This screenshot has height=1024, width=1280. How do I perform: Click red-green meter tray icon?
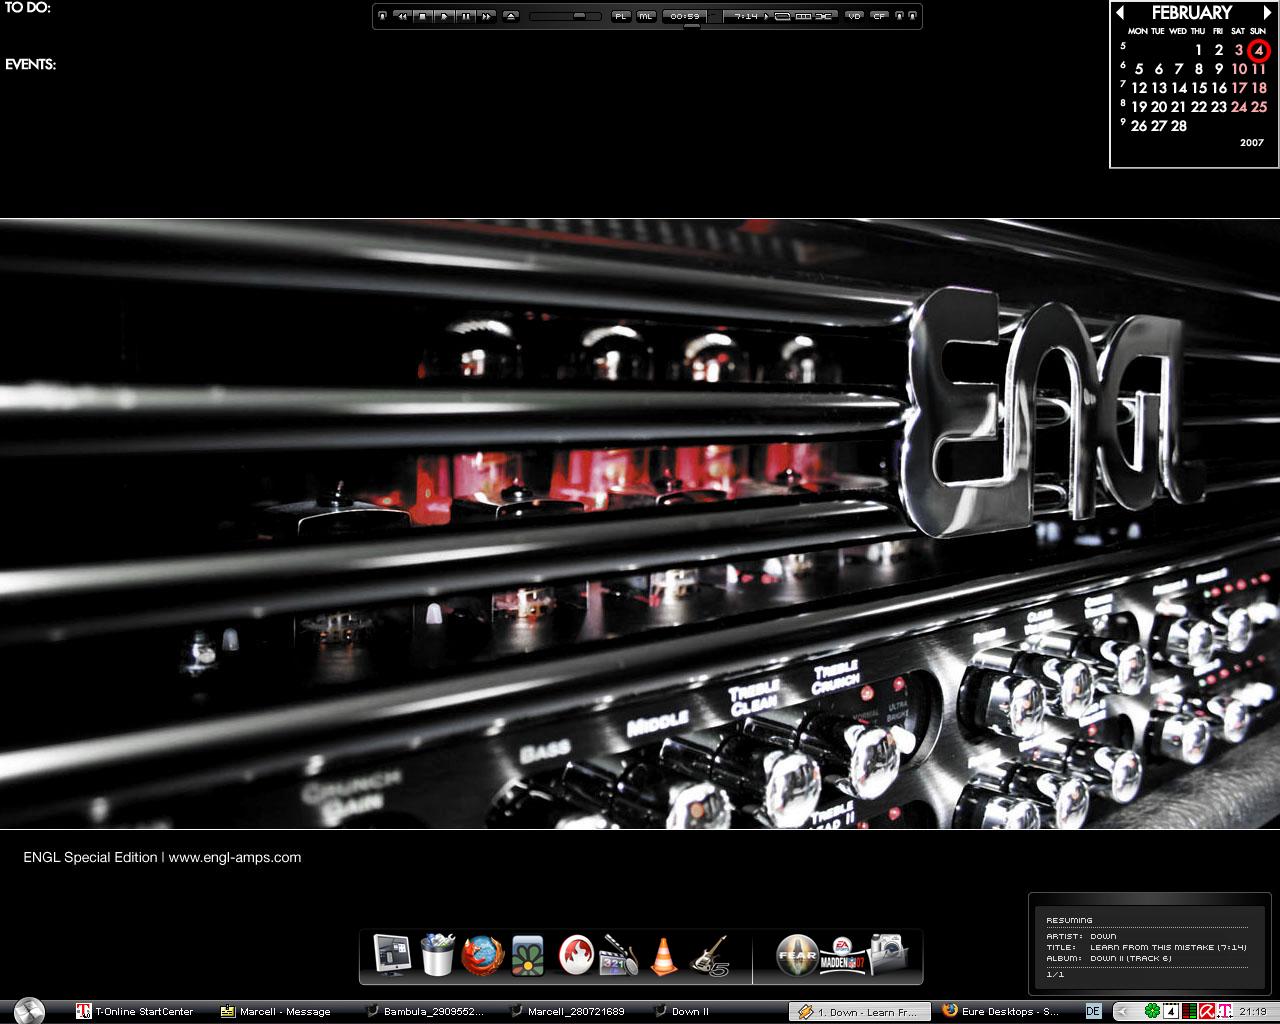tap(1190, 1011)
